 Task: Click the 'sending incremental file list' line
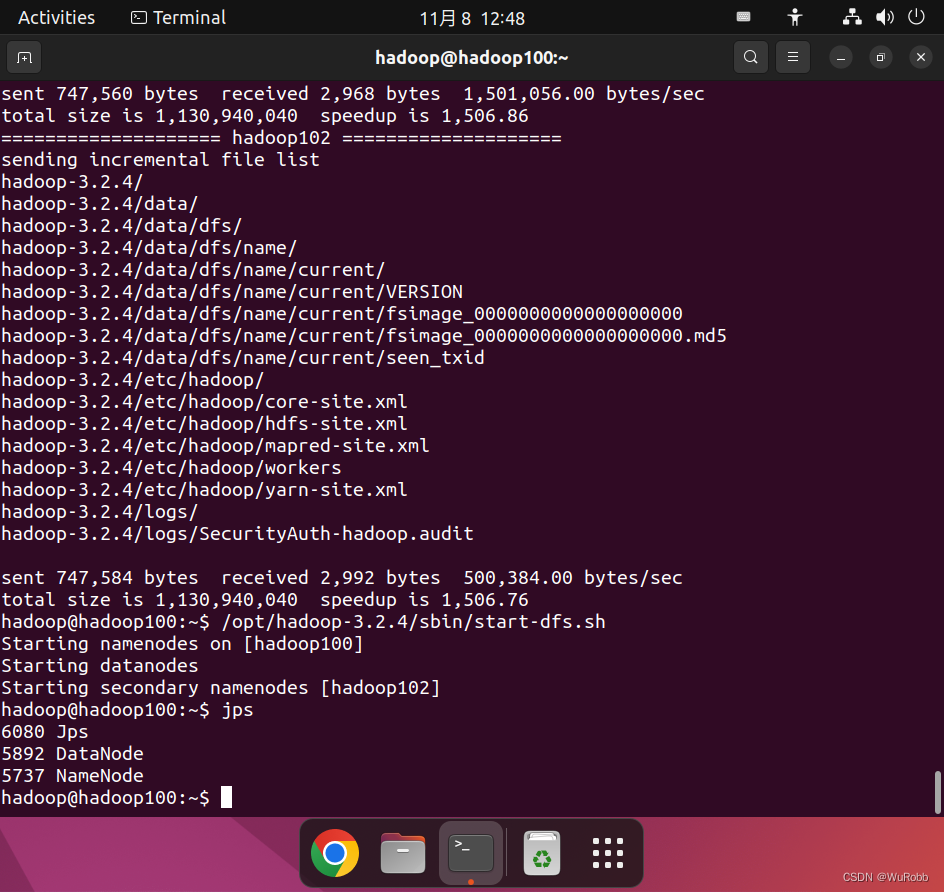coord(160,160)
